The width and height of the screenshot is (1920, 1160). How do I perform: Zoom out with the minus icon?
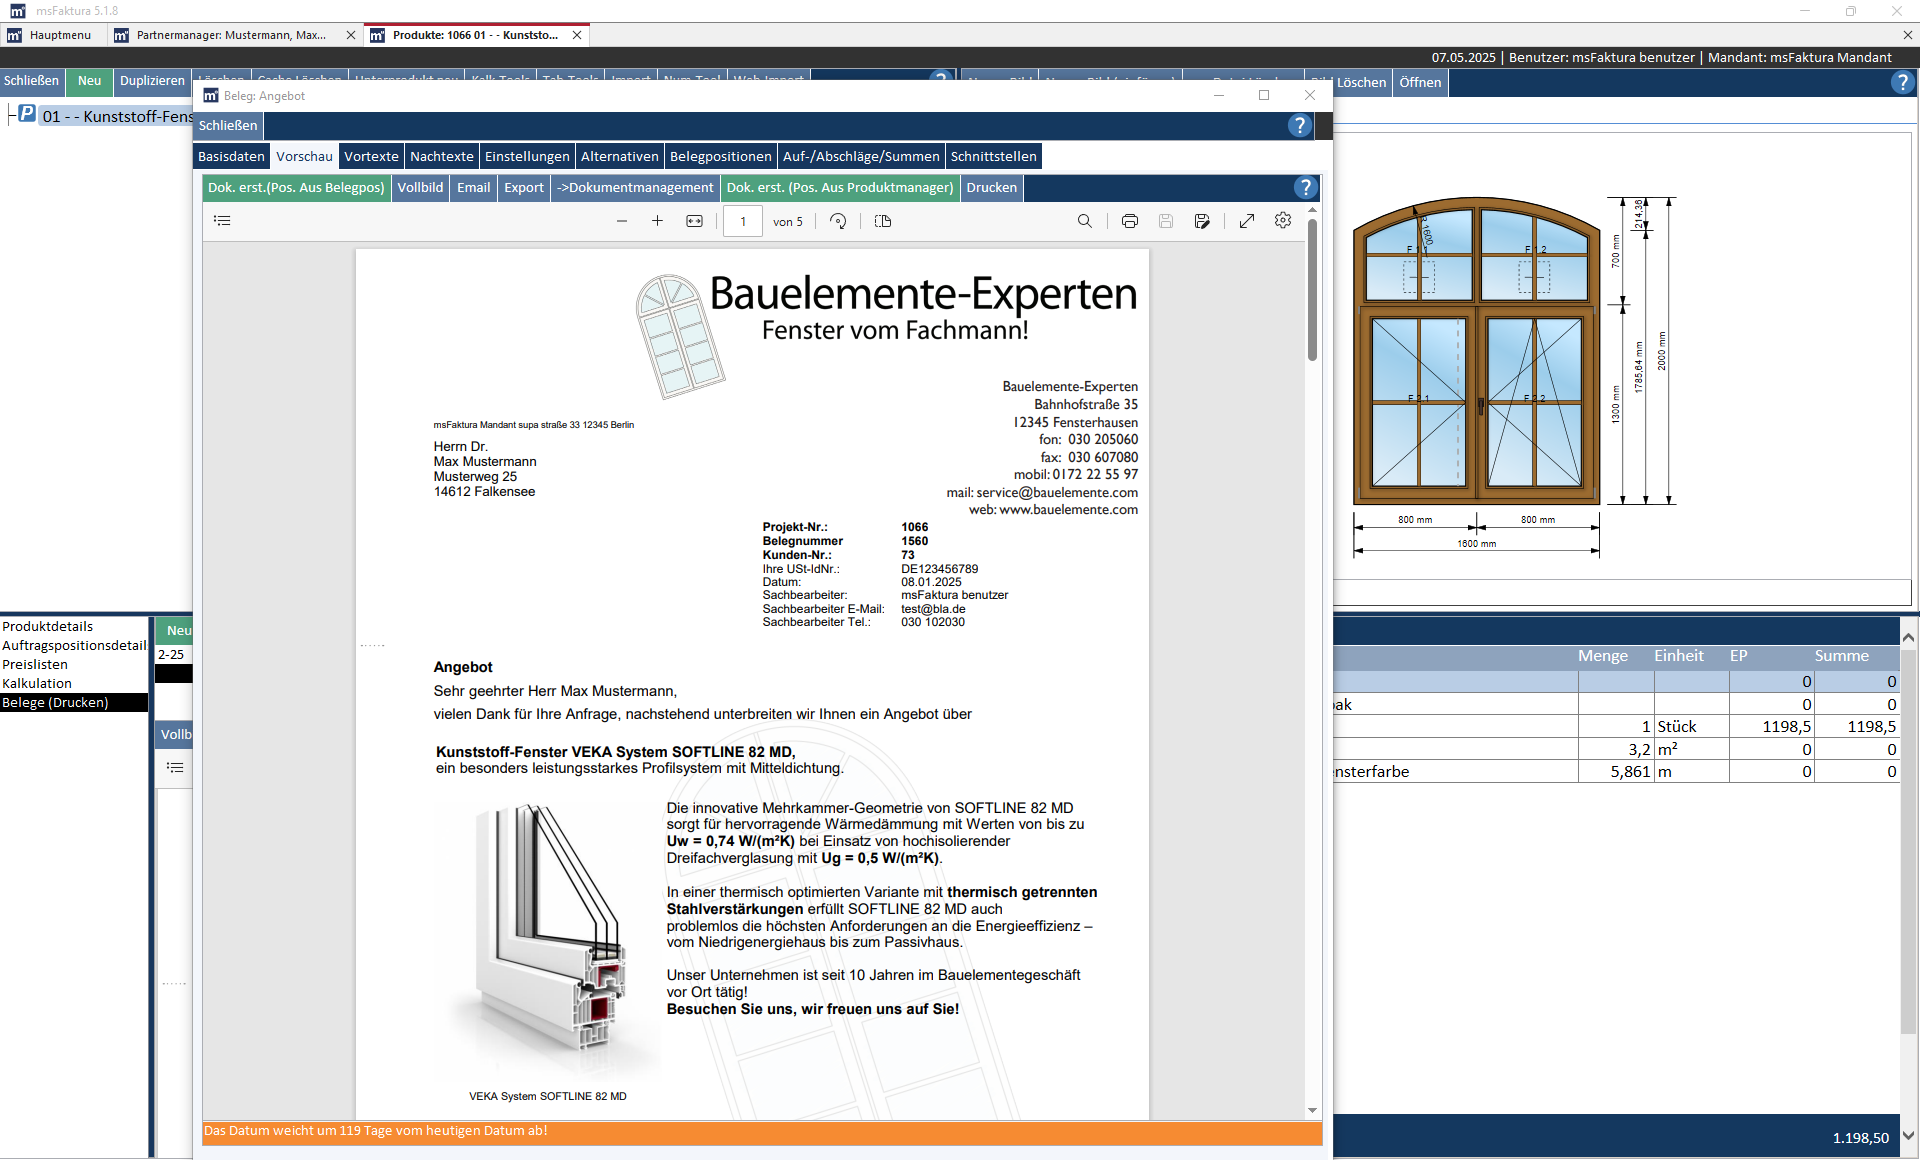click(622, 221)
